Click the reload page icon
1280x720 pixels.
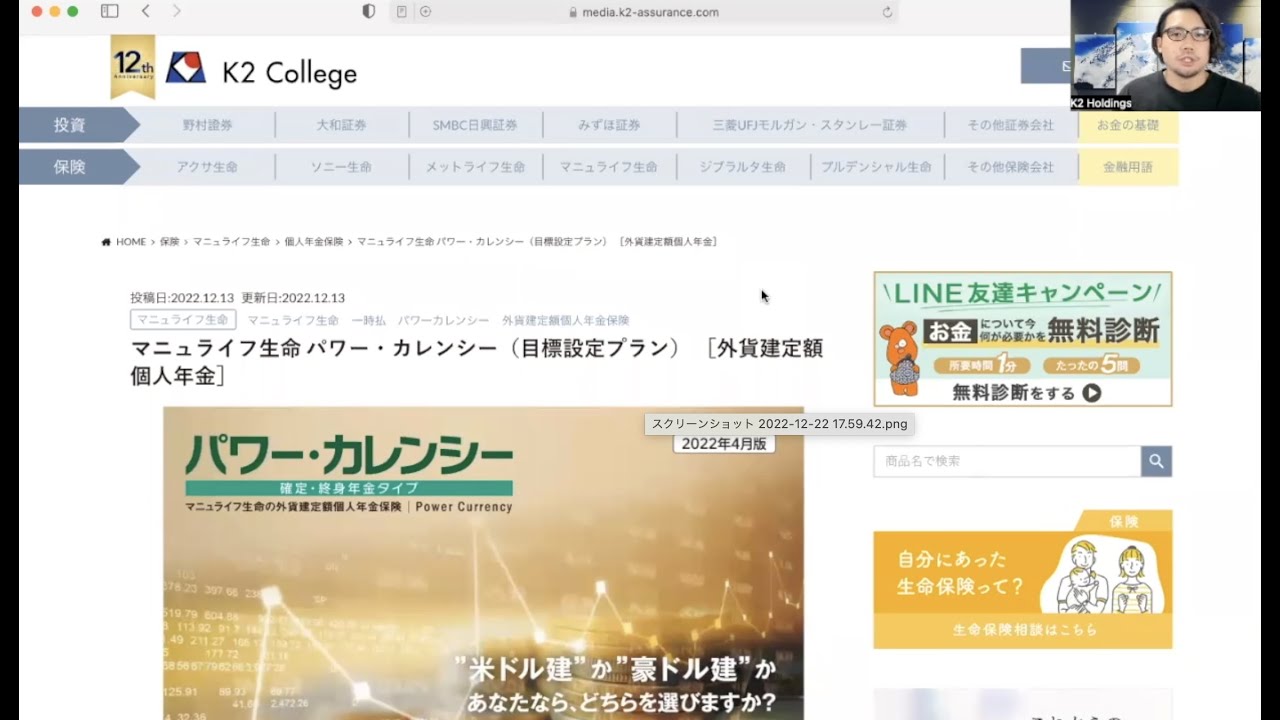point(887,12)
